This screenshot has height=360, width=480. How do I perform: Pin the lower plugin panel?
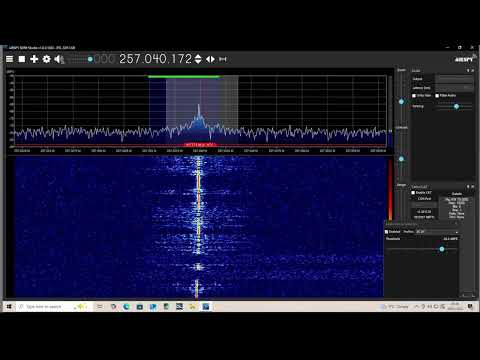click(x=468, y=187)
